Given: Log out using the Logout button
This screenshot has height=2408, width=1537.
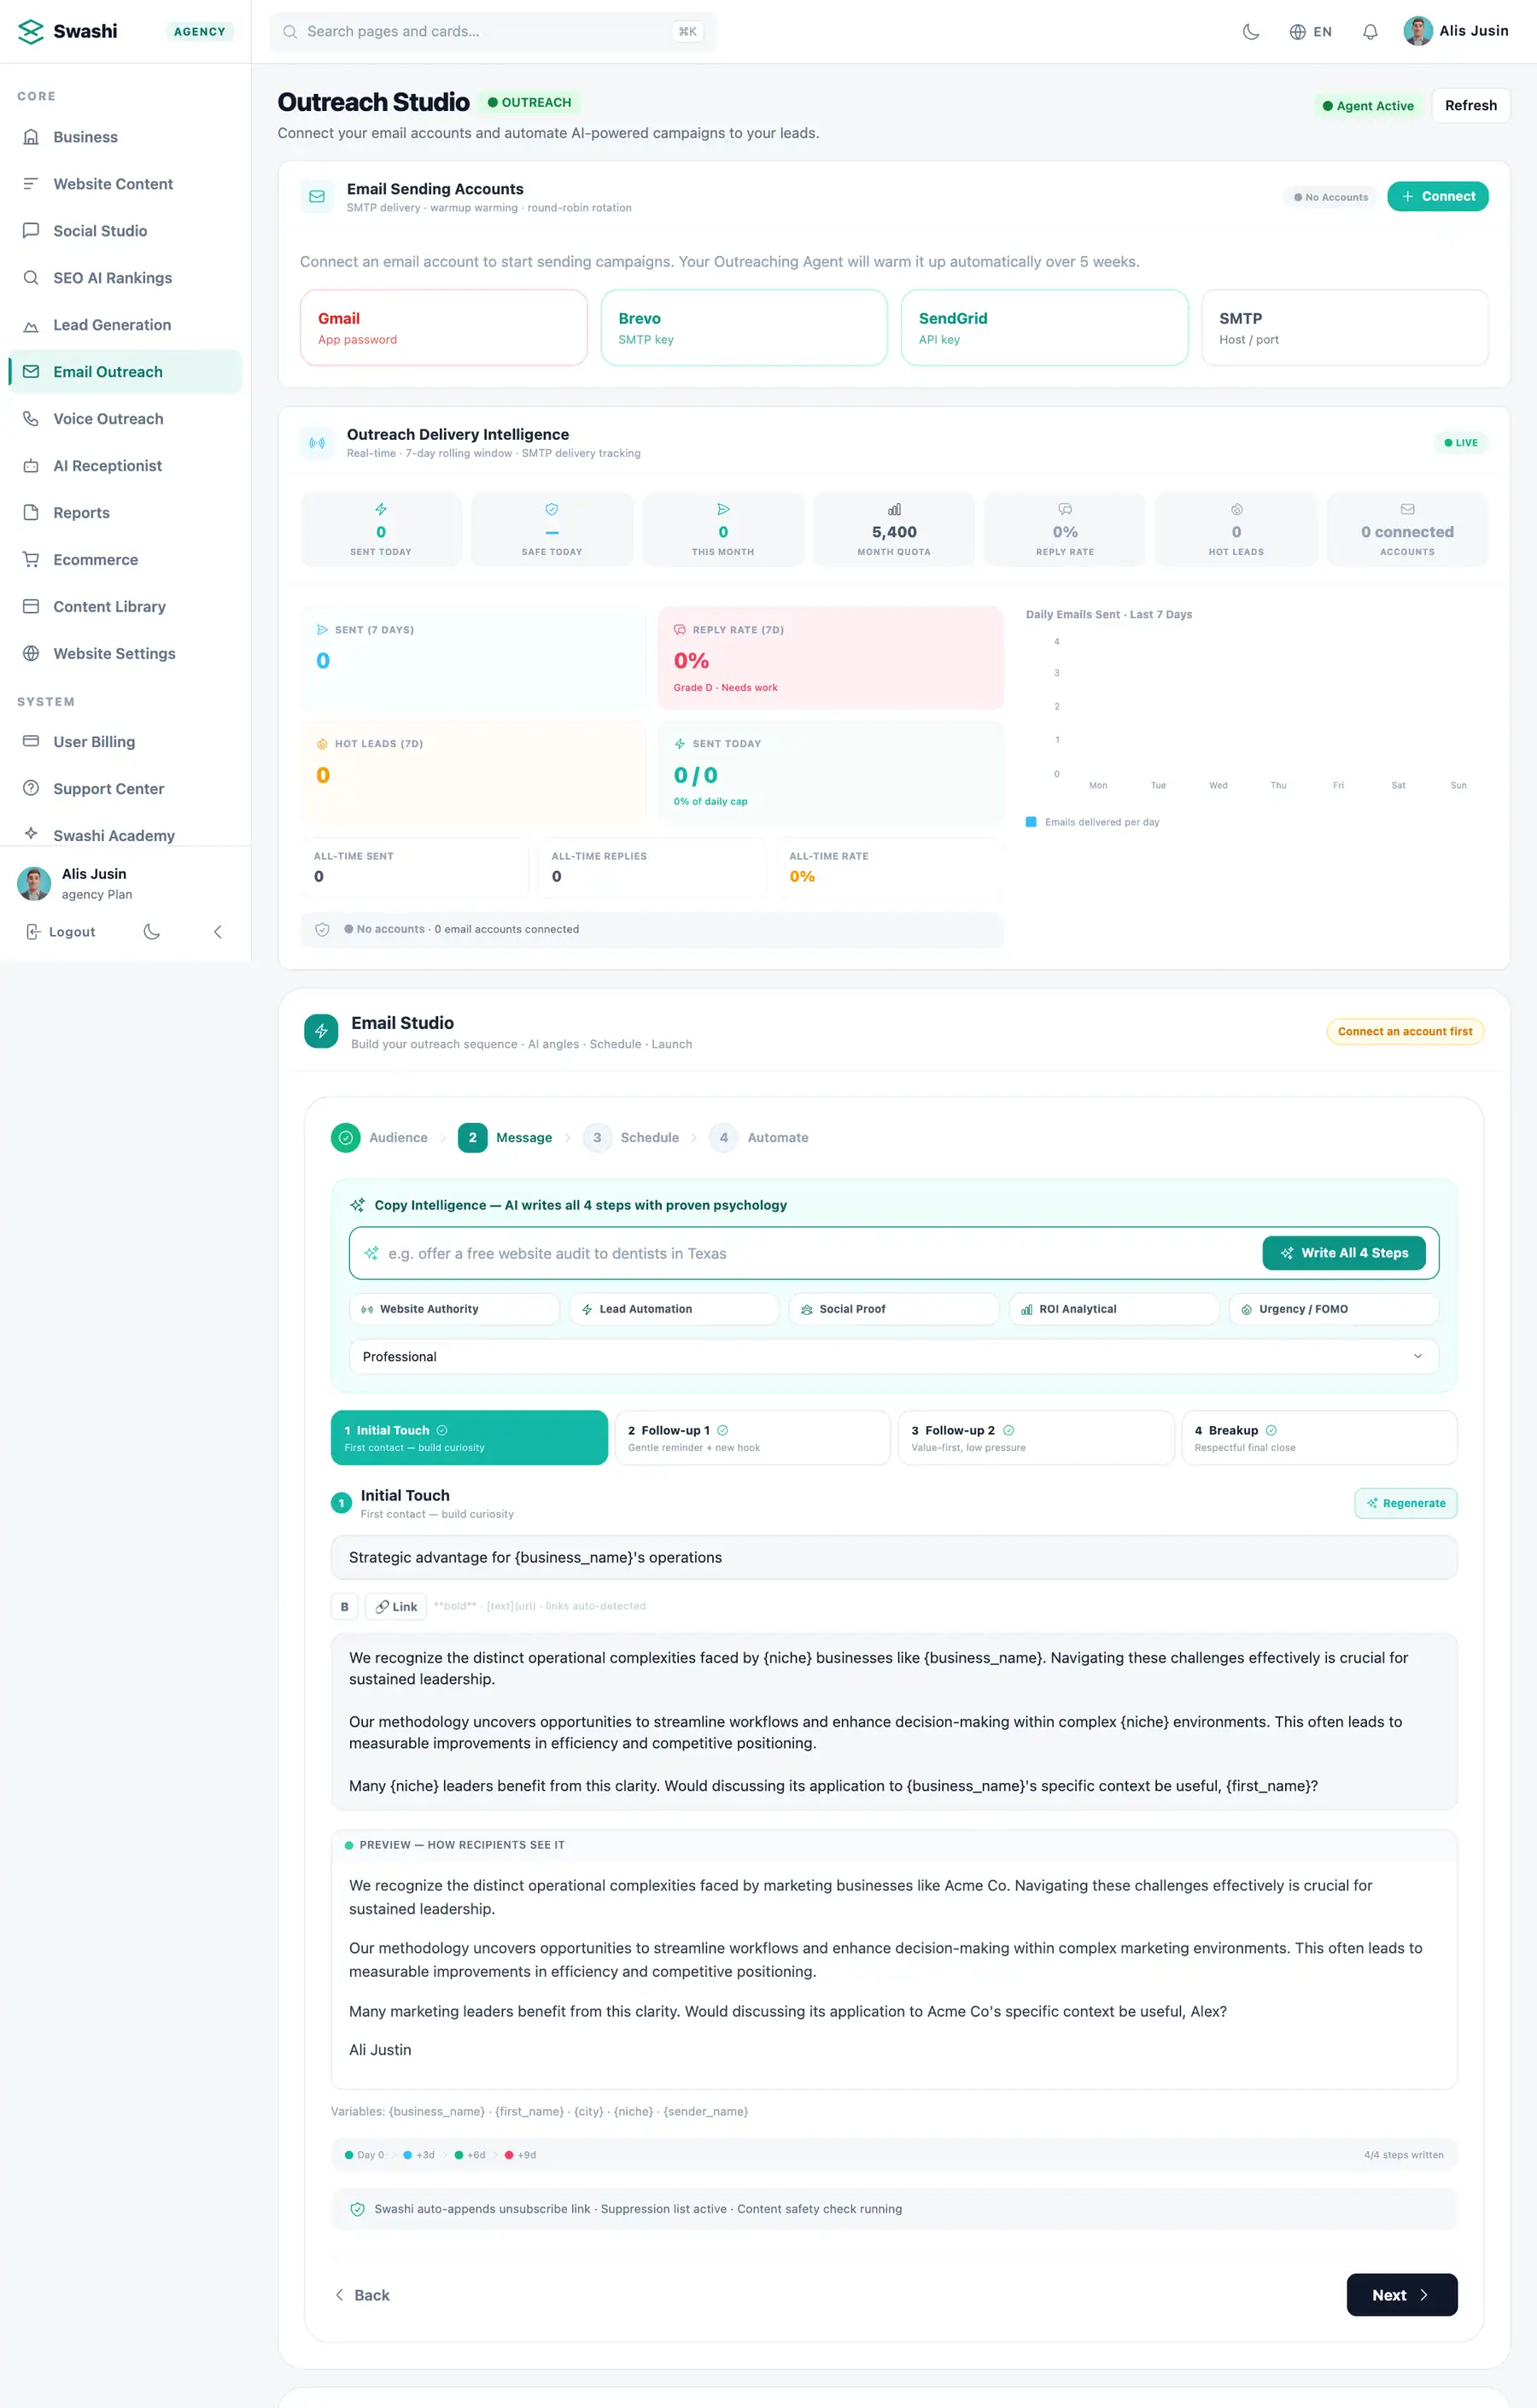Looking at the screenshot, I should point(61,932).
